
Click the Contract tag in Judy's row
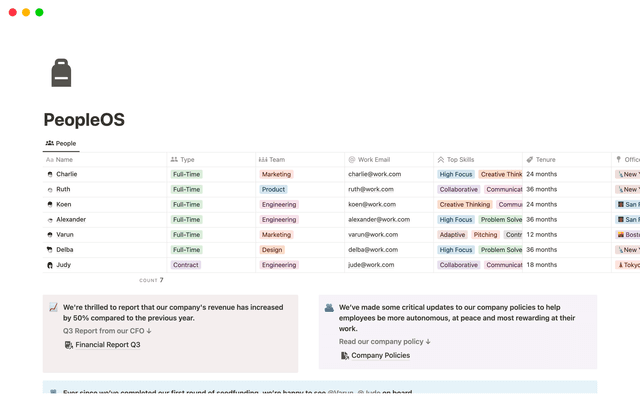(x=185, y=265)
